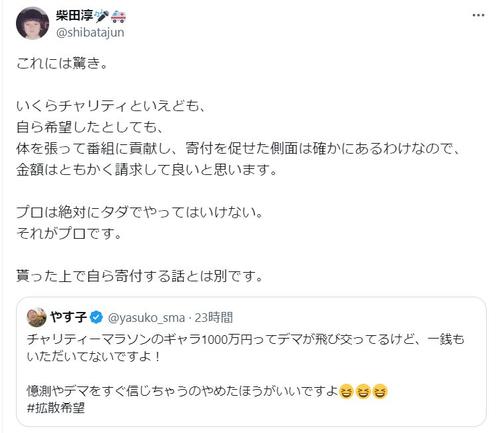Open quoted tweet about チャリティーマラソン ギャラ
500x433 pixels.
tap(251, 362)
